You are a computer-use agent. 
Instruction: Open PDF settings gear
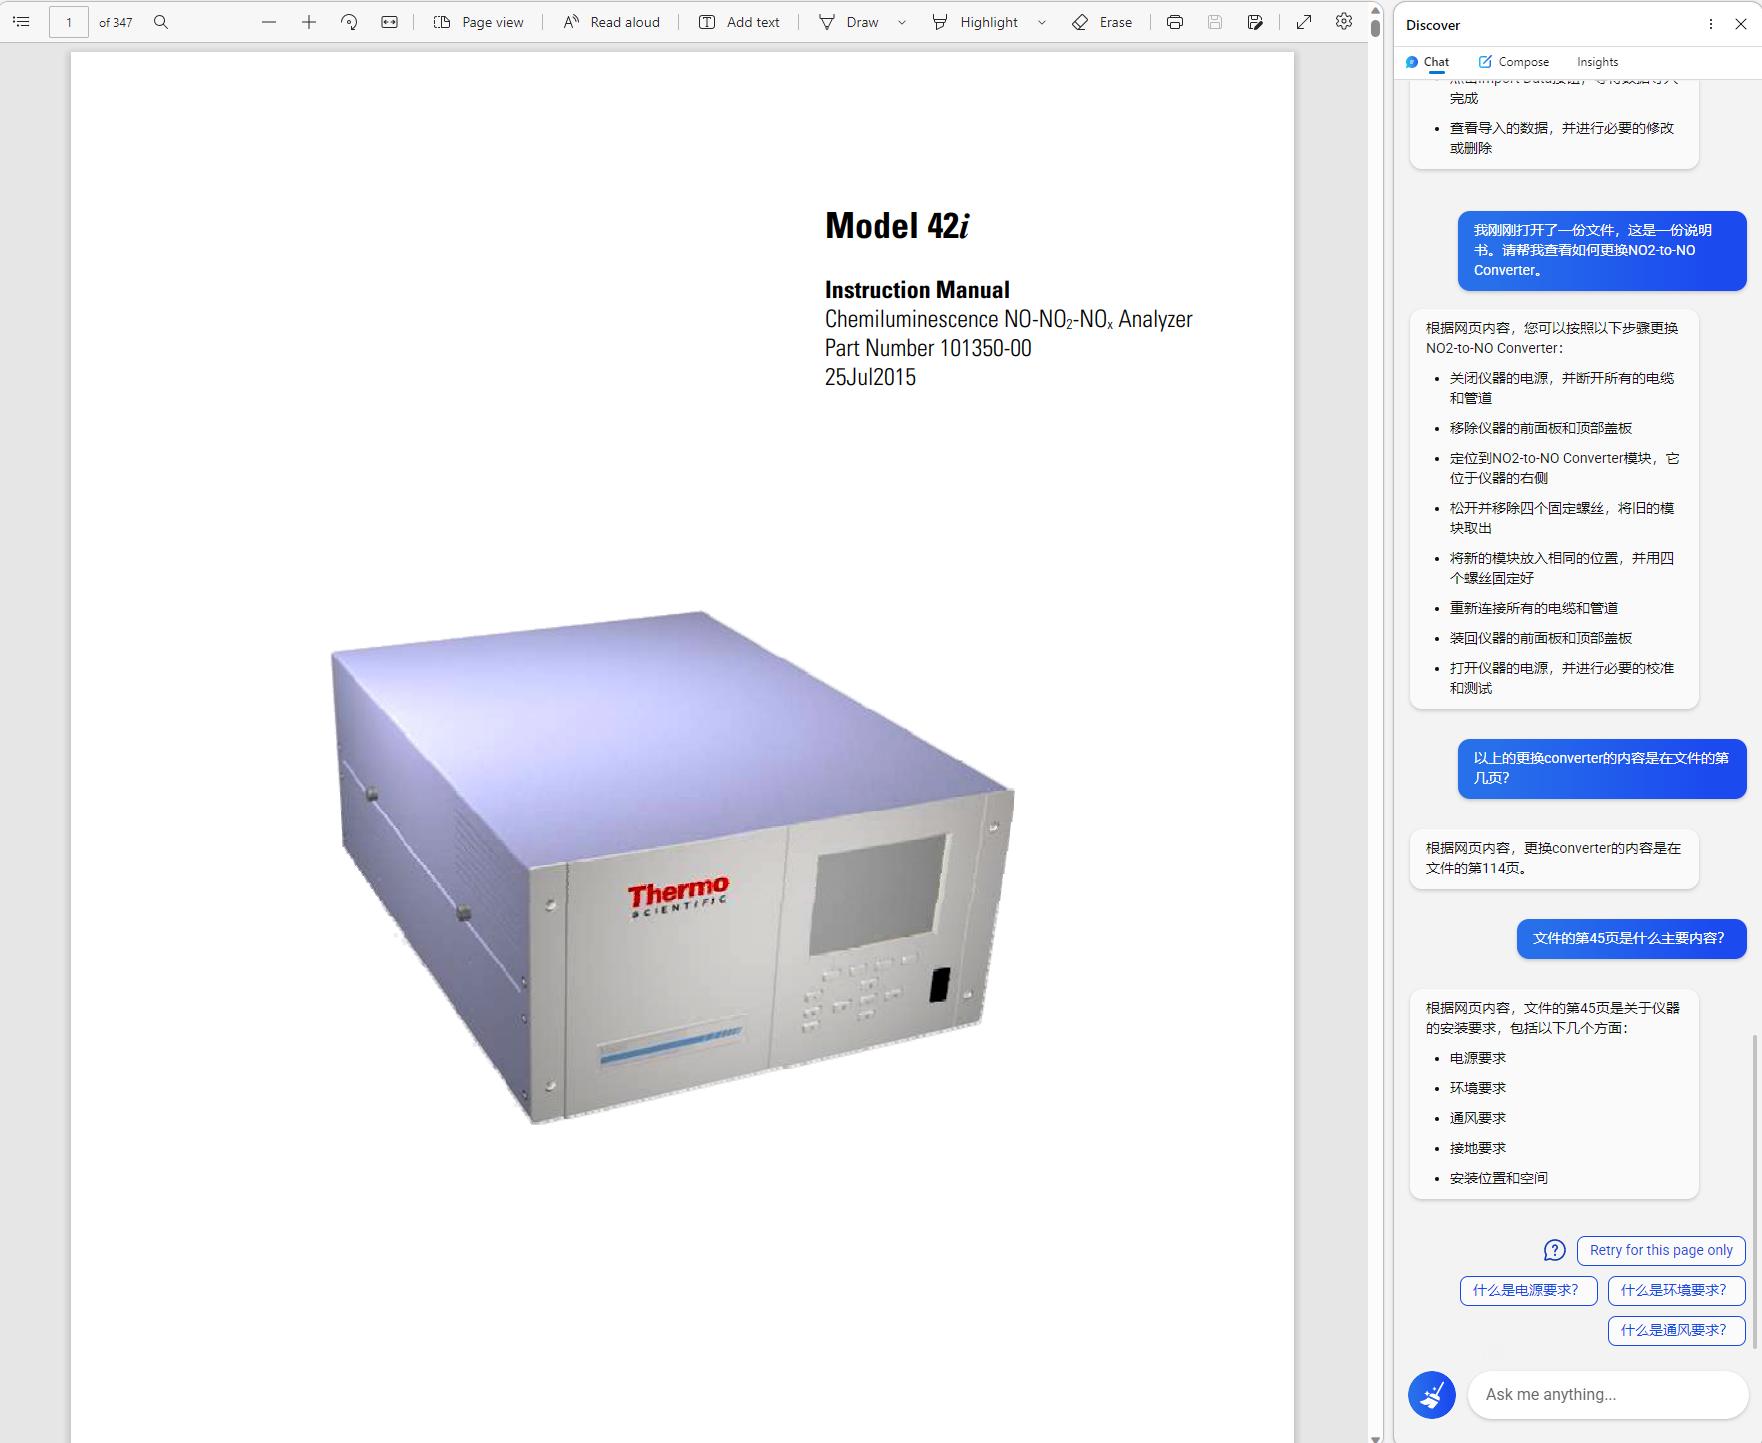1344,21
